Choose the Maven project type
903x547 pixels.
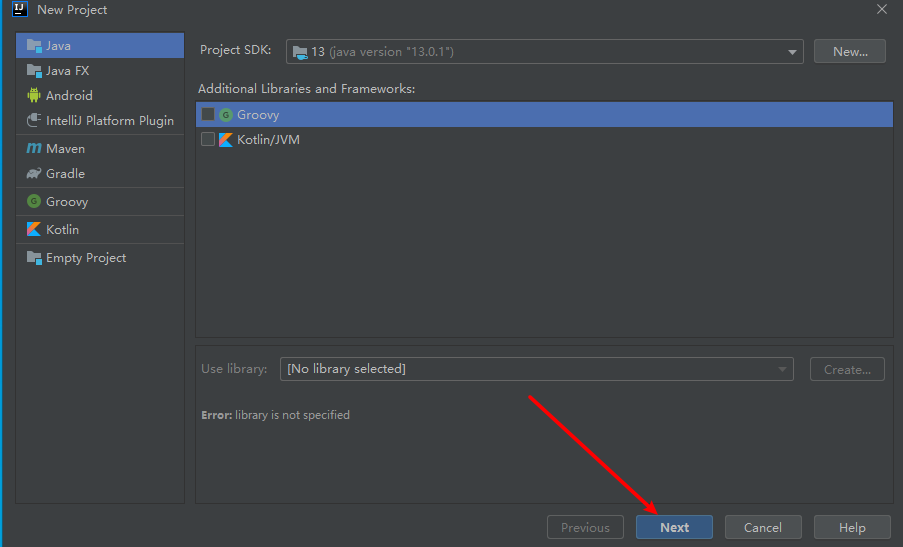click(100, 149)
